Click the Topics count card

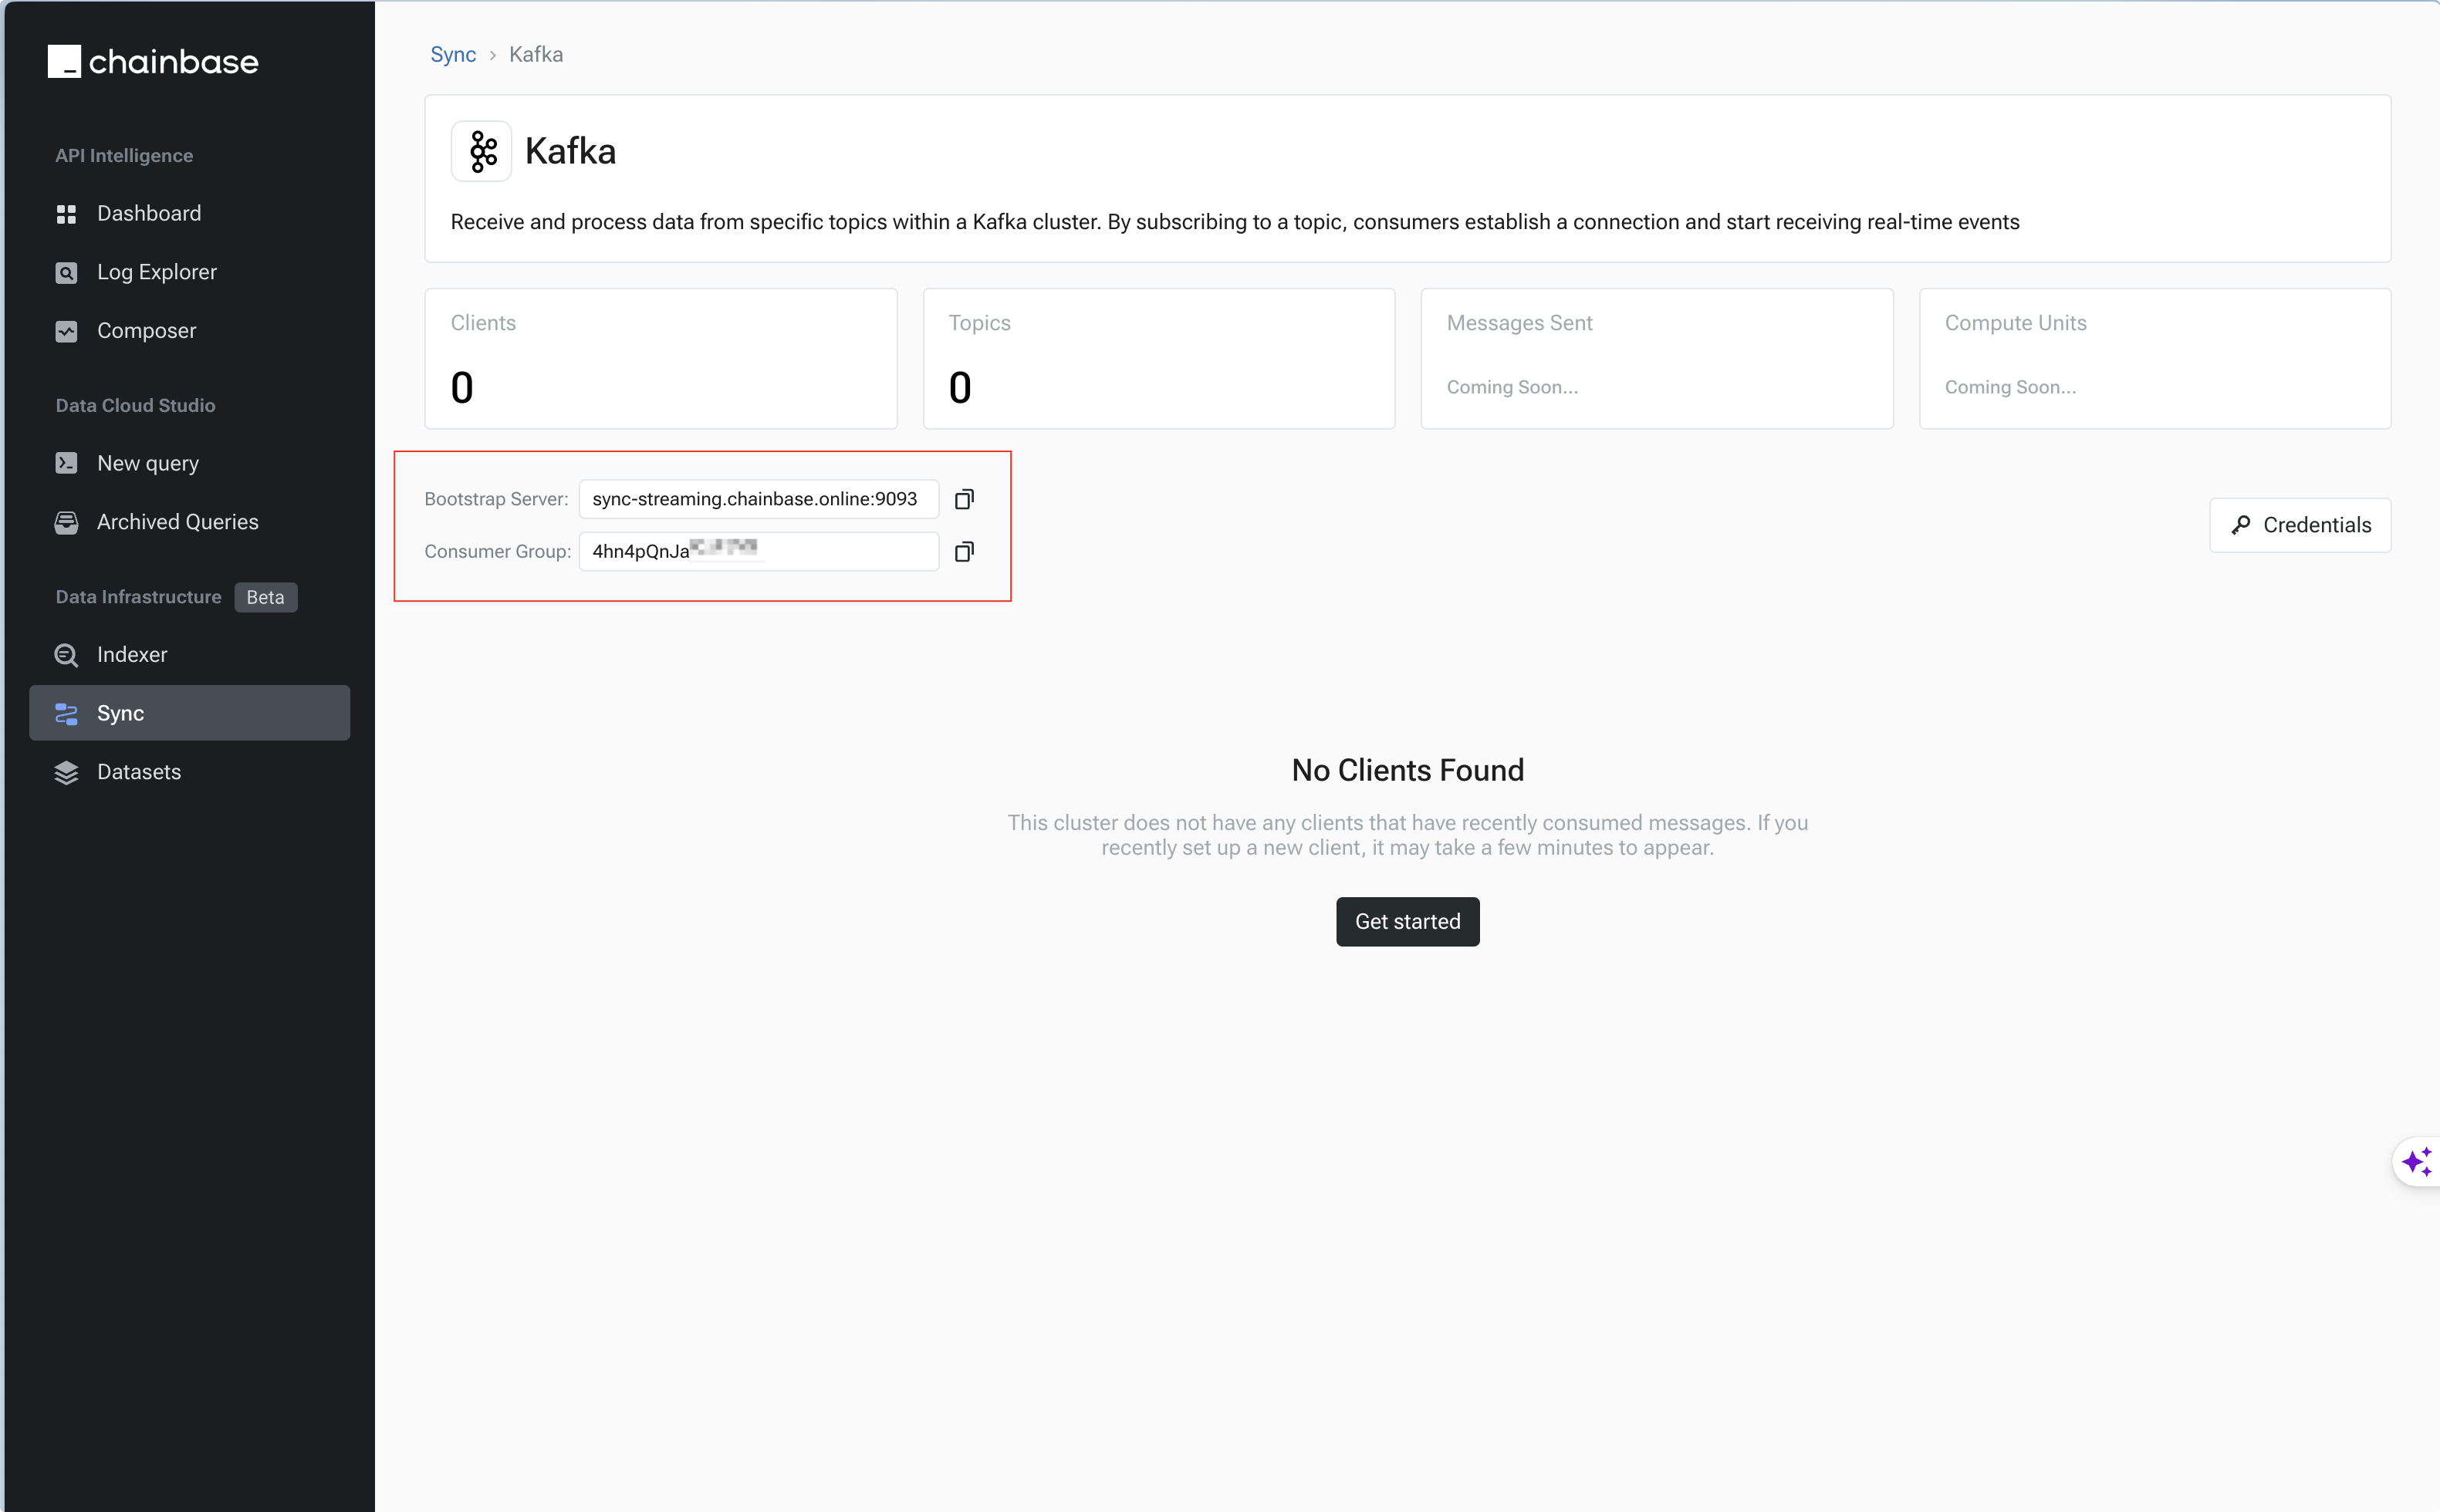click(x=1158, y=359)
